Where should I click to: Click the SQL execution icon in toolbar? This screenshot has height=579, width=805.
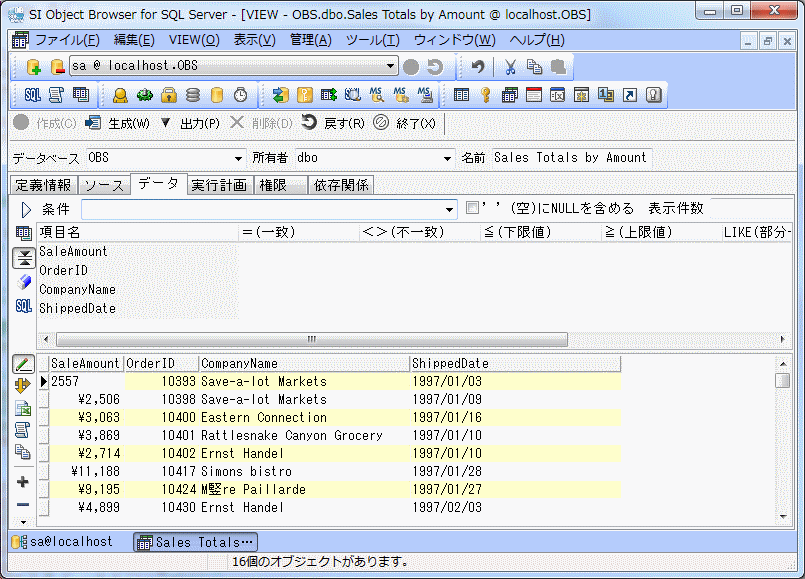32,95
